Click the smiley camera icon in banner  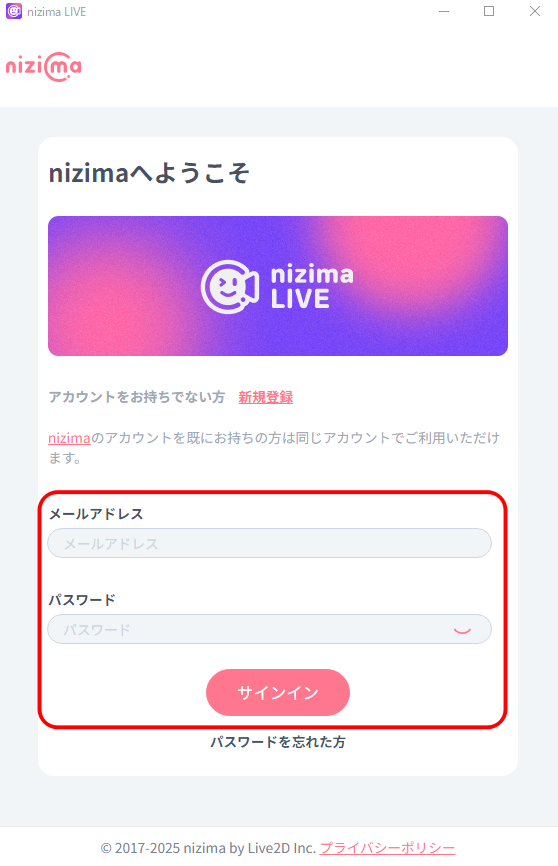pyautogui.click(x=230, y=287)
